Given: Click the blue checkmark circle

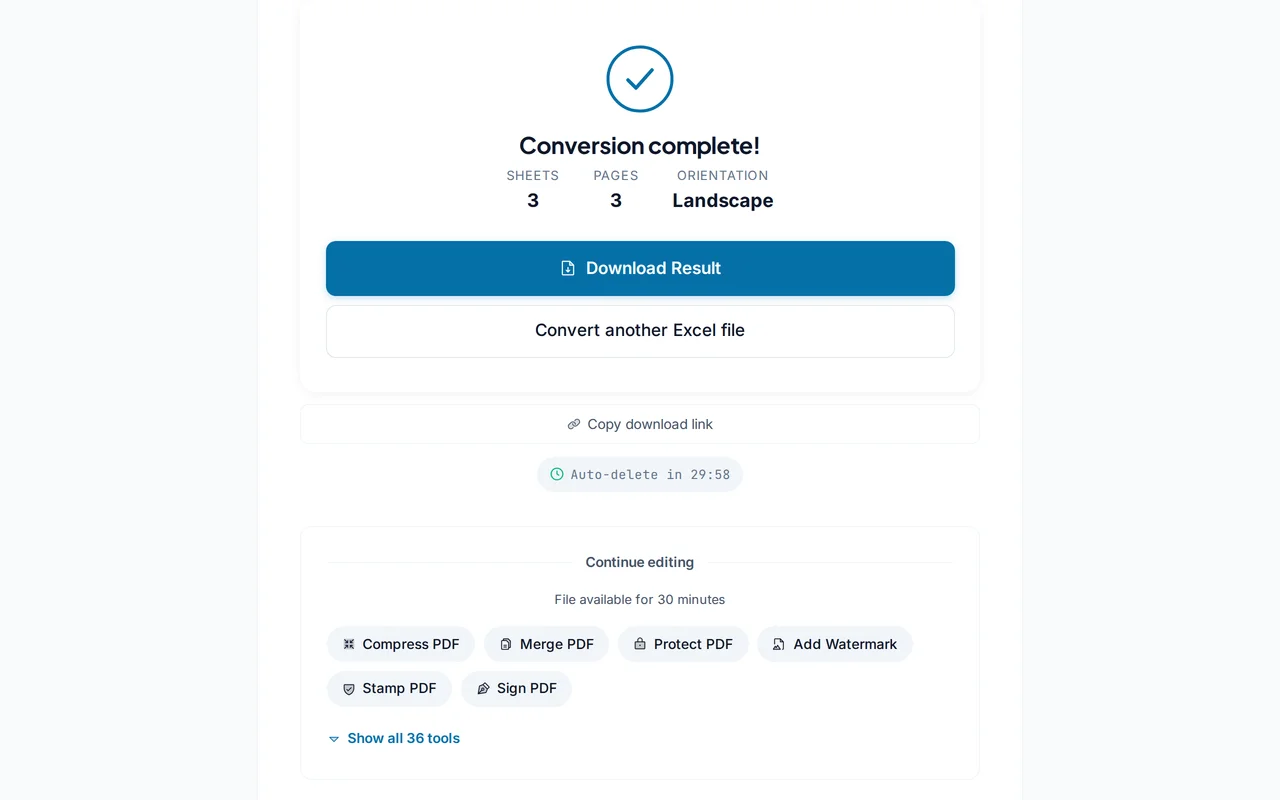Looking at the screenshot, I should coord(640,79).
